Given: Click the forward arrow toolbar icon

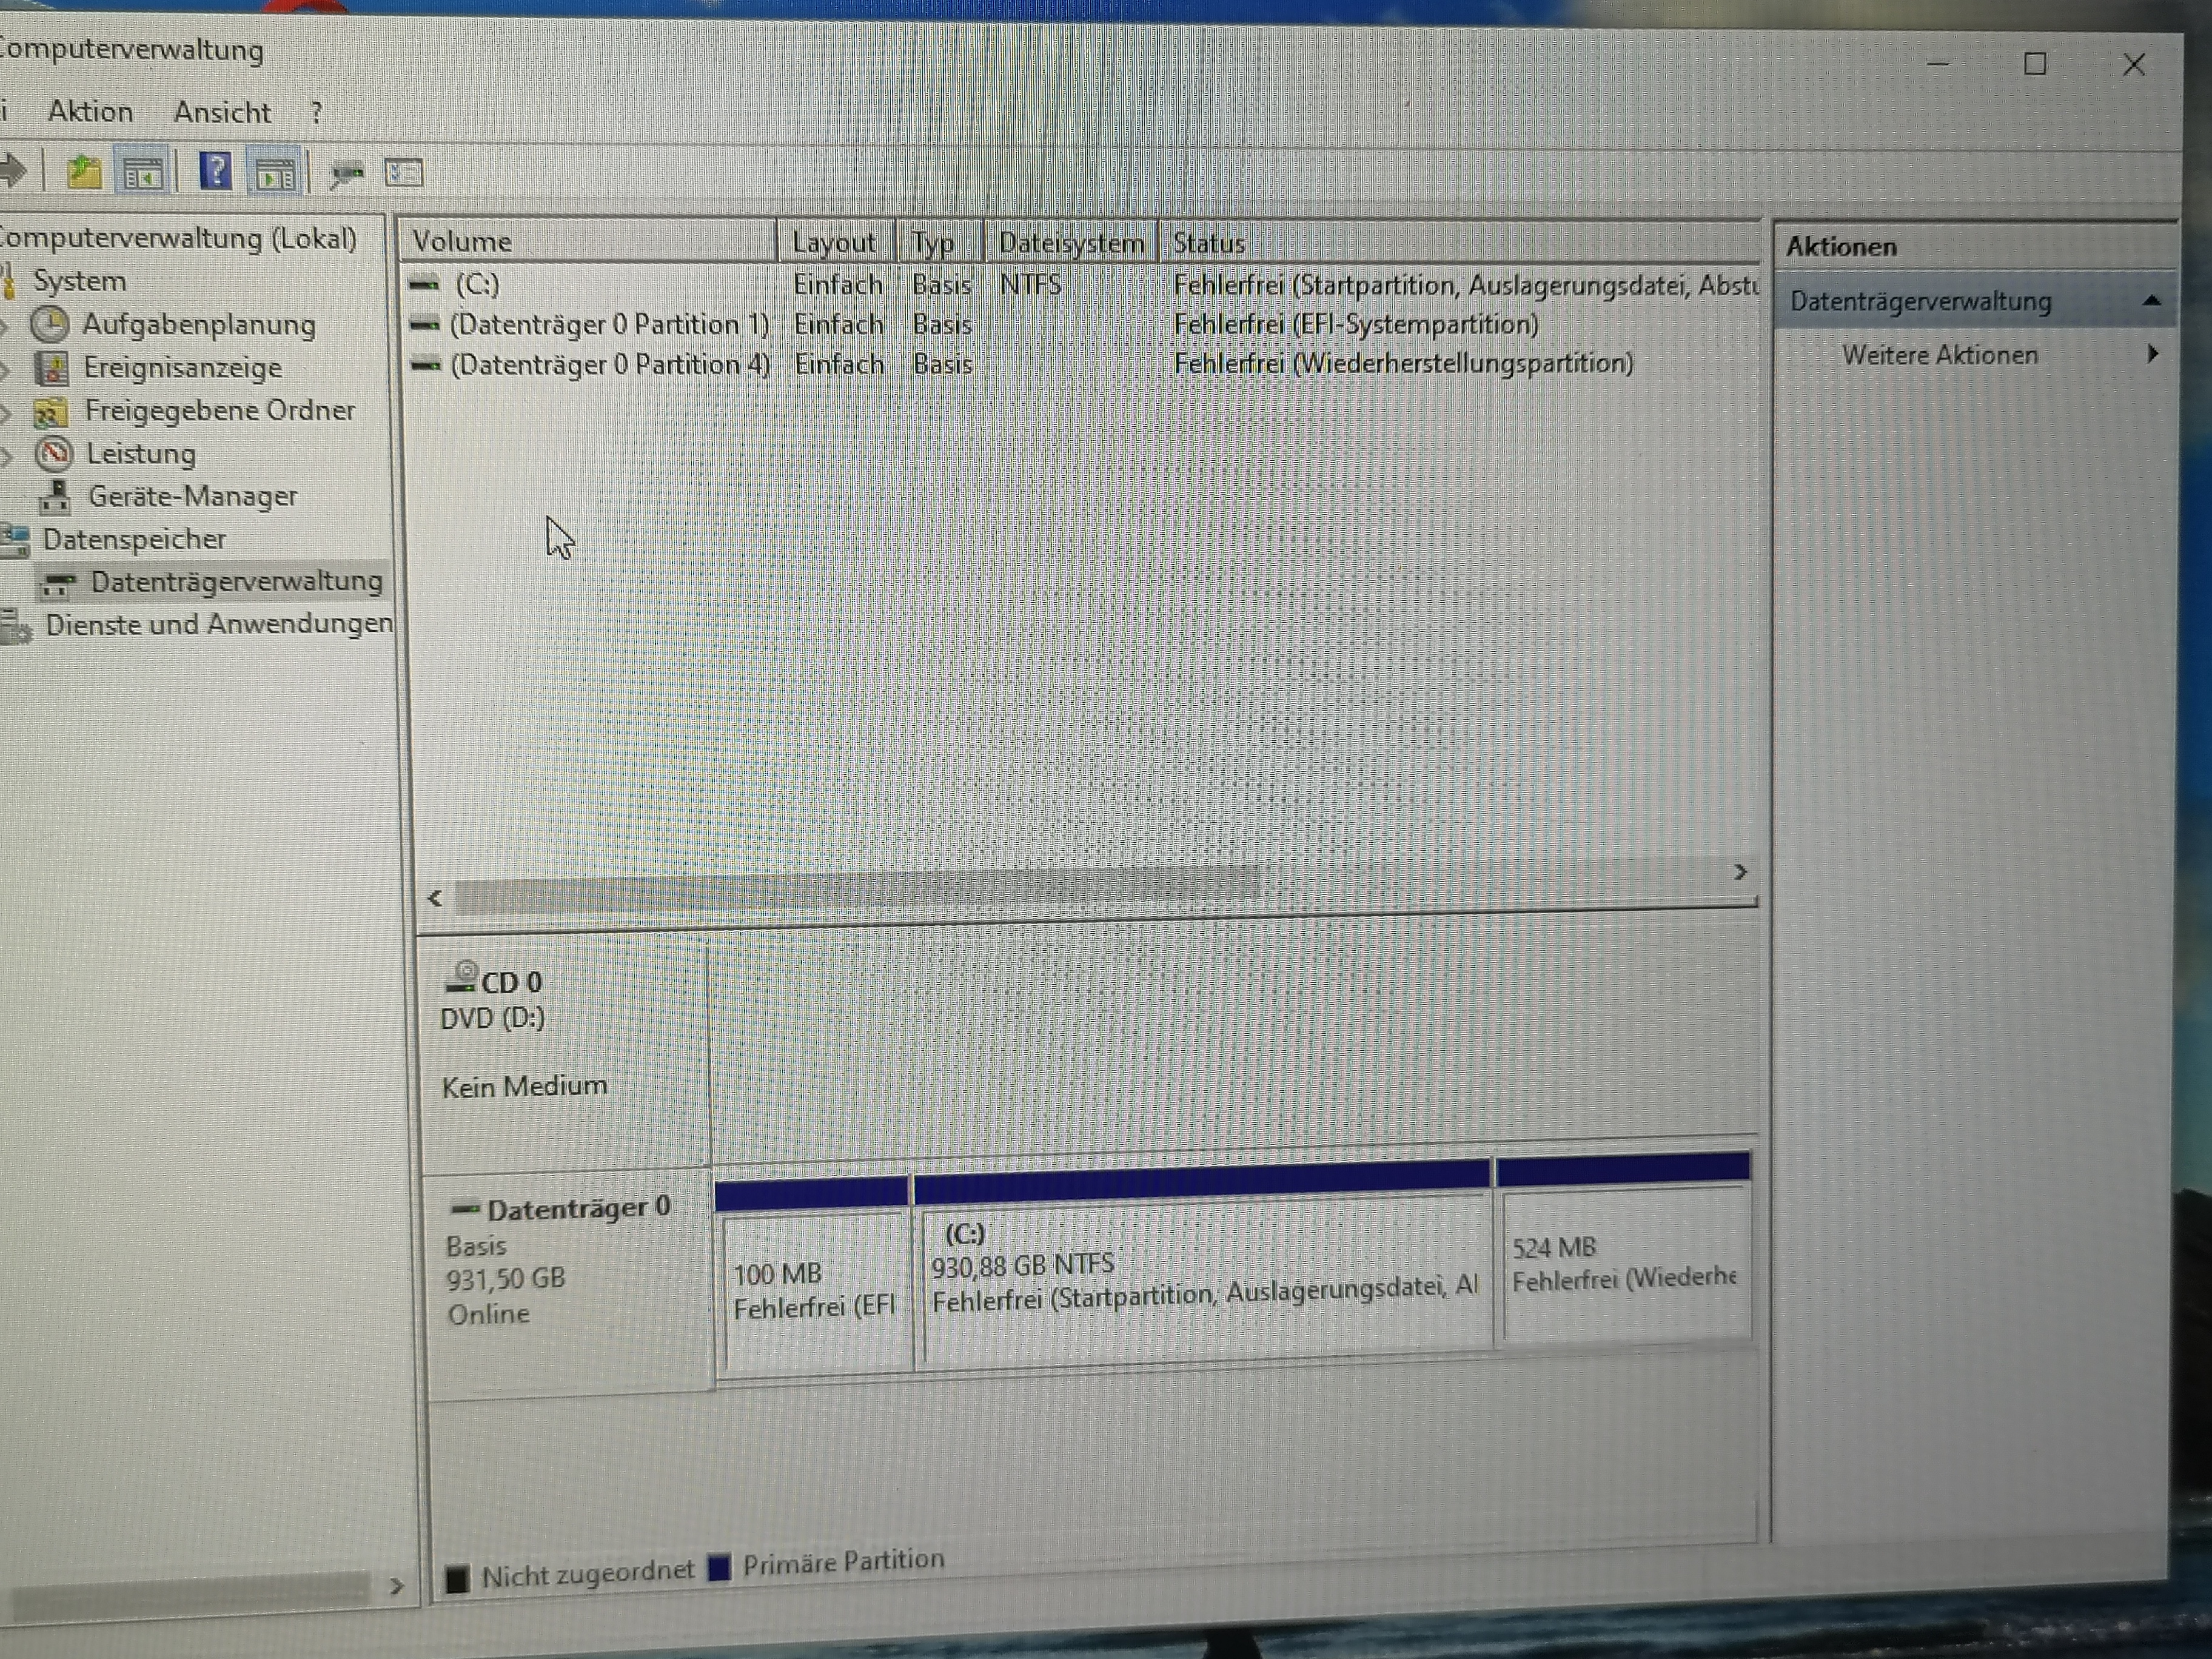Looking at the screenshot, I should coord(14,171).
